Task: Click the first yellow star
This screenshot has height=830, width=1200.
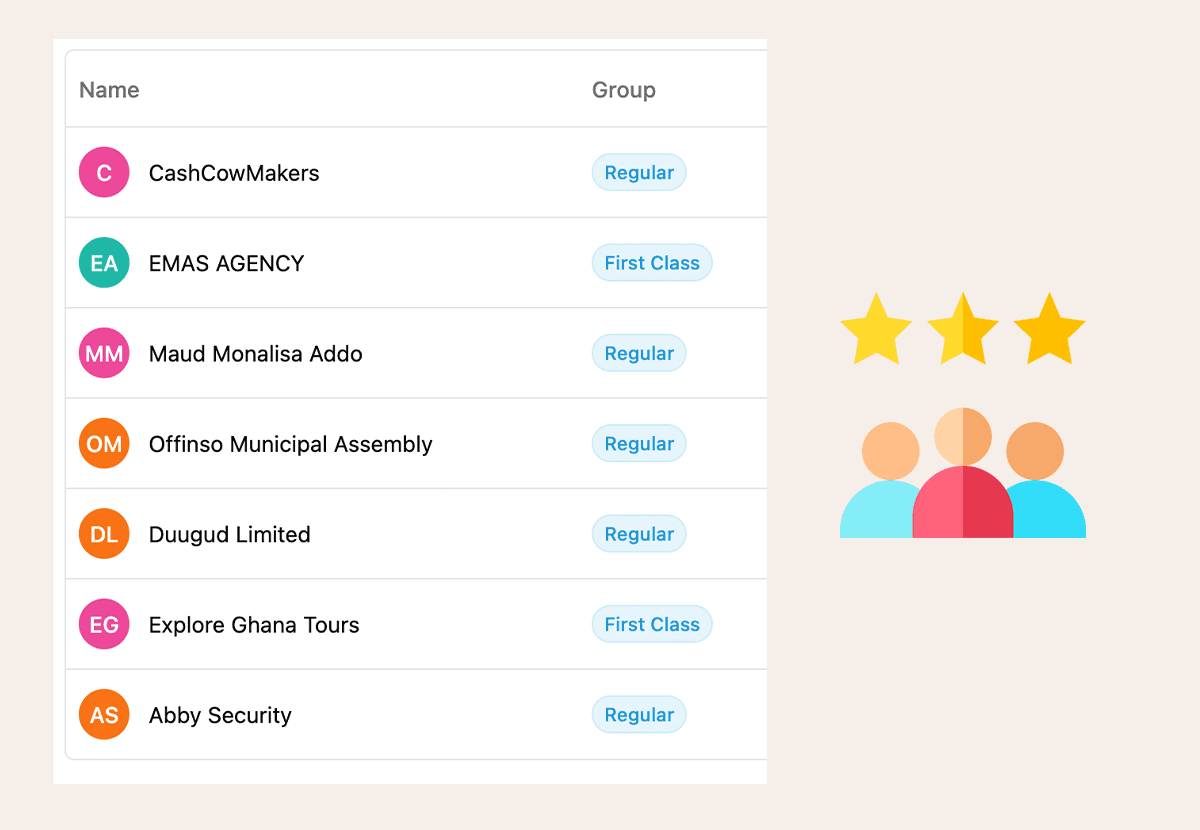Action: click(877, 327)
